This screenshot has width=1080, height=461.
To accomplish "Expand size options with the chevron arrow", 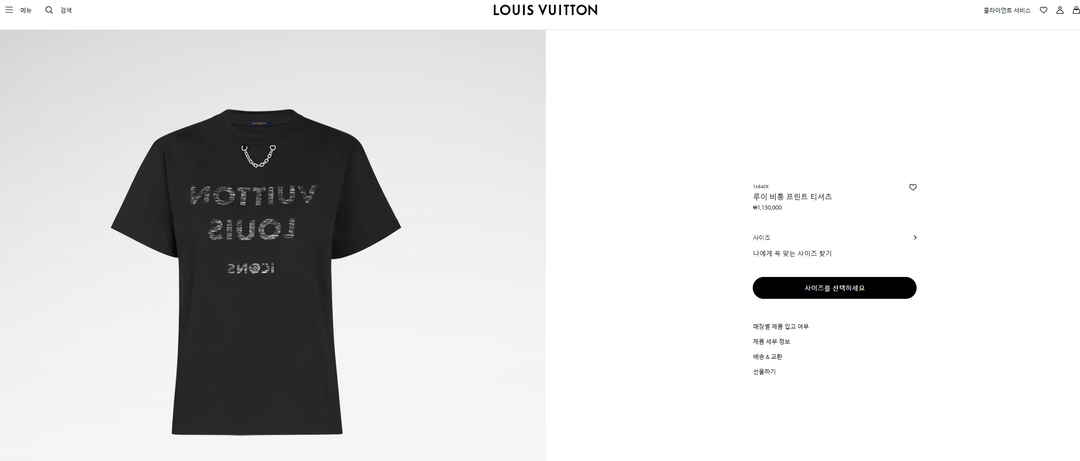I will click(915, 238).
